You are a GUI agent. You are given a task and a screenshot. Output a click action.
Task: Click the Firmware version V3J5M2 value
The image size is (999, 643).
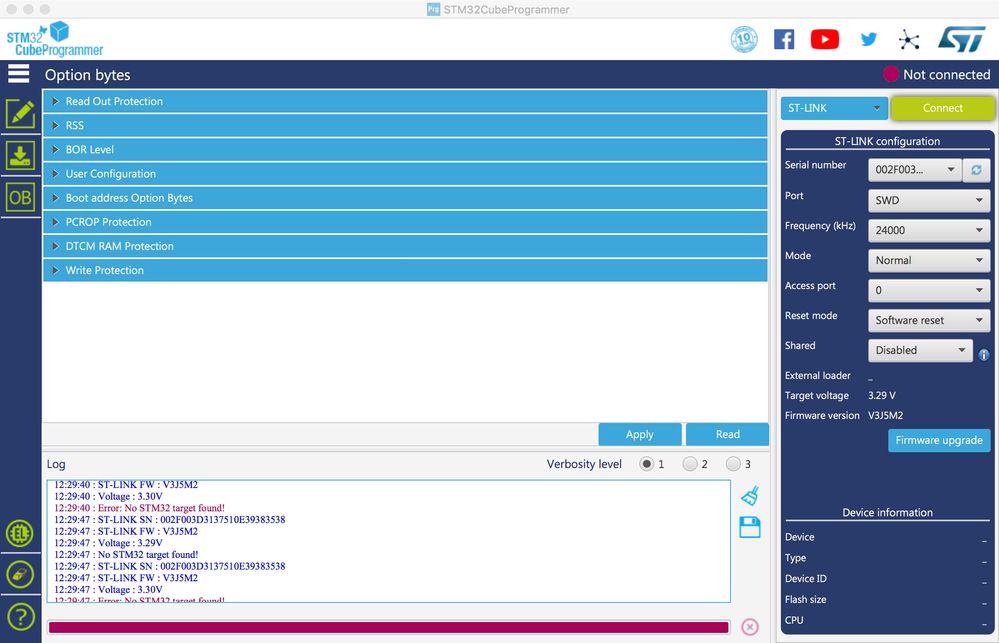pyautogui.click(x=886, y=415)
